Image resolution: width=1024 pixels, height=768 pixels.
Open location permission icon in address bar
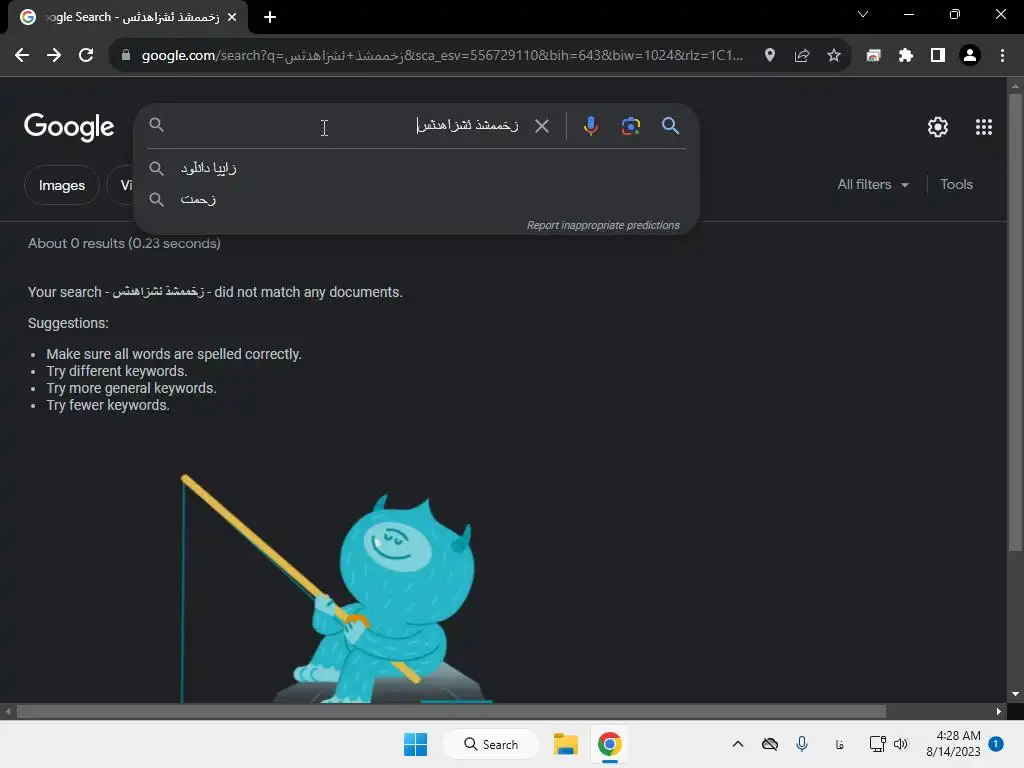click(x=769, y=56)
